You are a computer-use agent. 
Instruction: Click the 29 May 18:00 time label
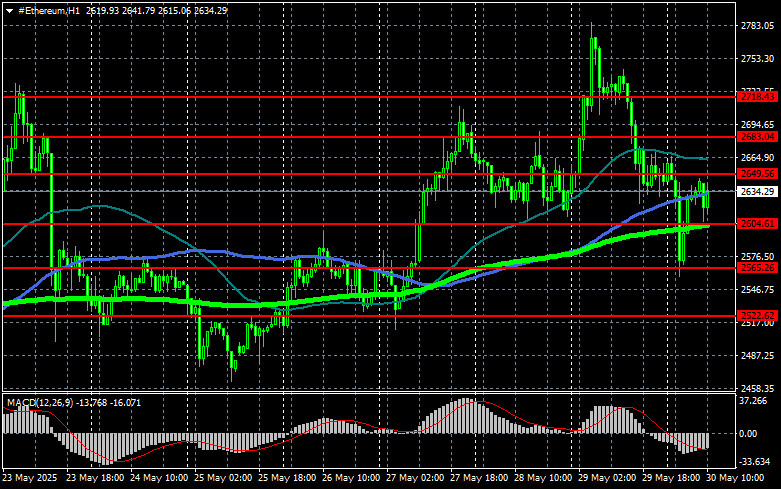(671, 478)
